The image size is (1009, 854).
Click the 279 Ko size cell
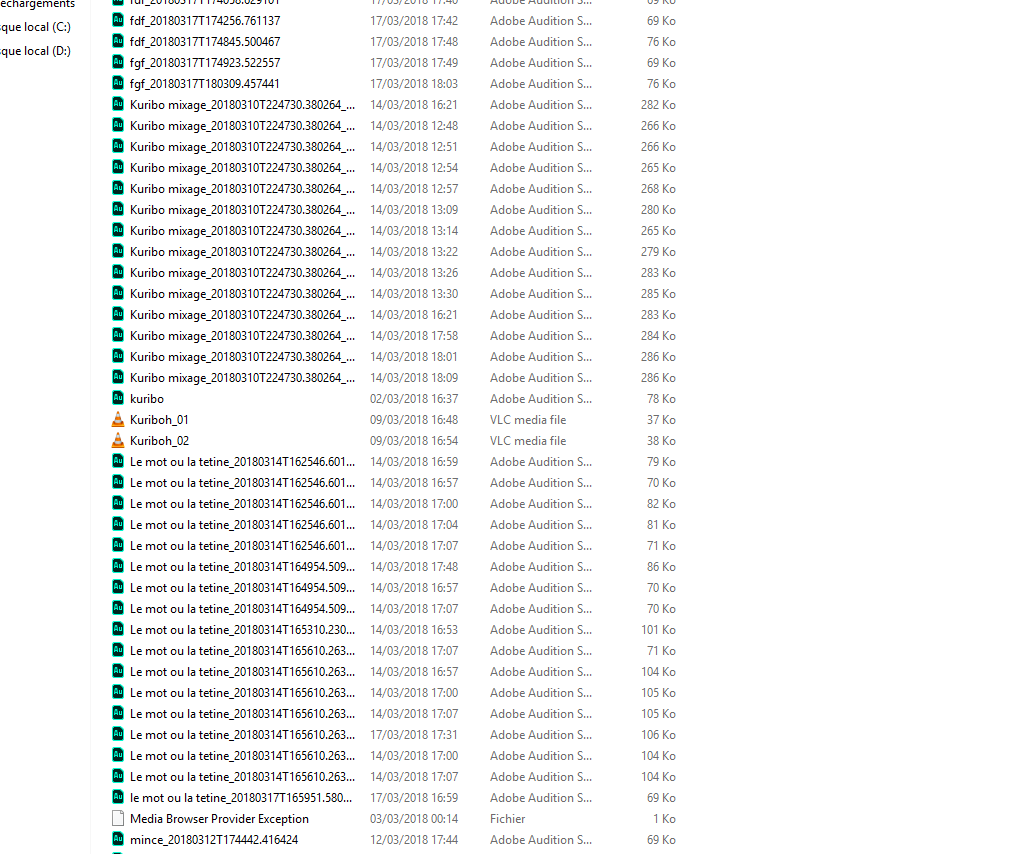(x=658, y=252)
